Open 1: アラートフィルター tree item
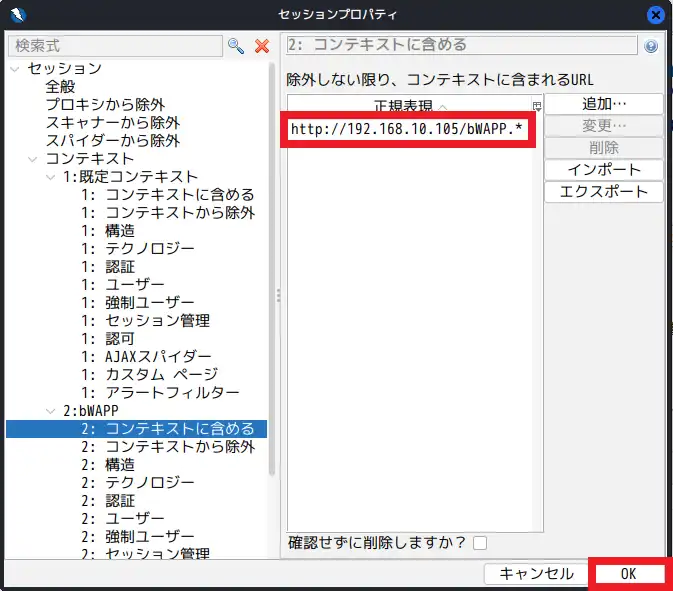Screen dimensions: 673x591 tap(160, 393)
